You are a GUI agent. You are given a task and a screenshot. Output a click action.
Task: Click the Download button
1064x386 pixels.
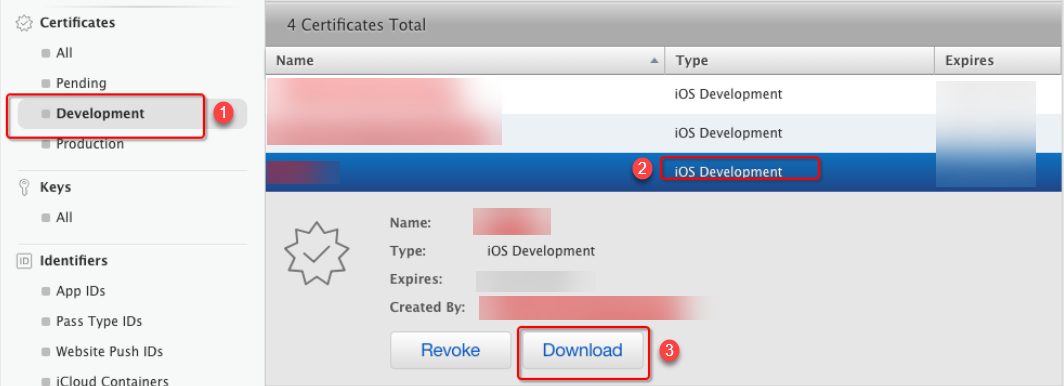coord(582,350)
